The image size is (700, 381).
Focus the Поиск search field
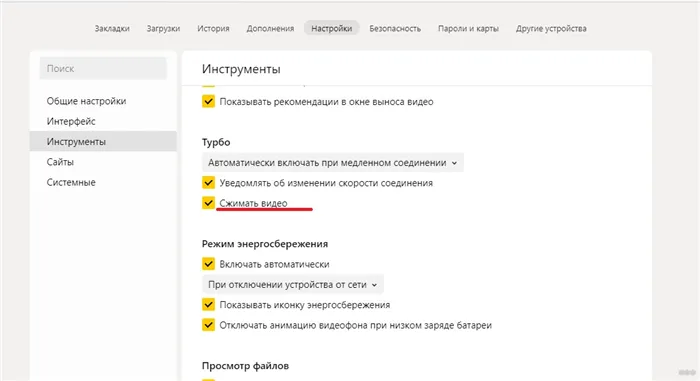pos(103,68)
